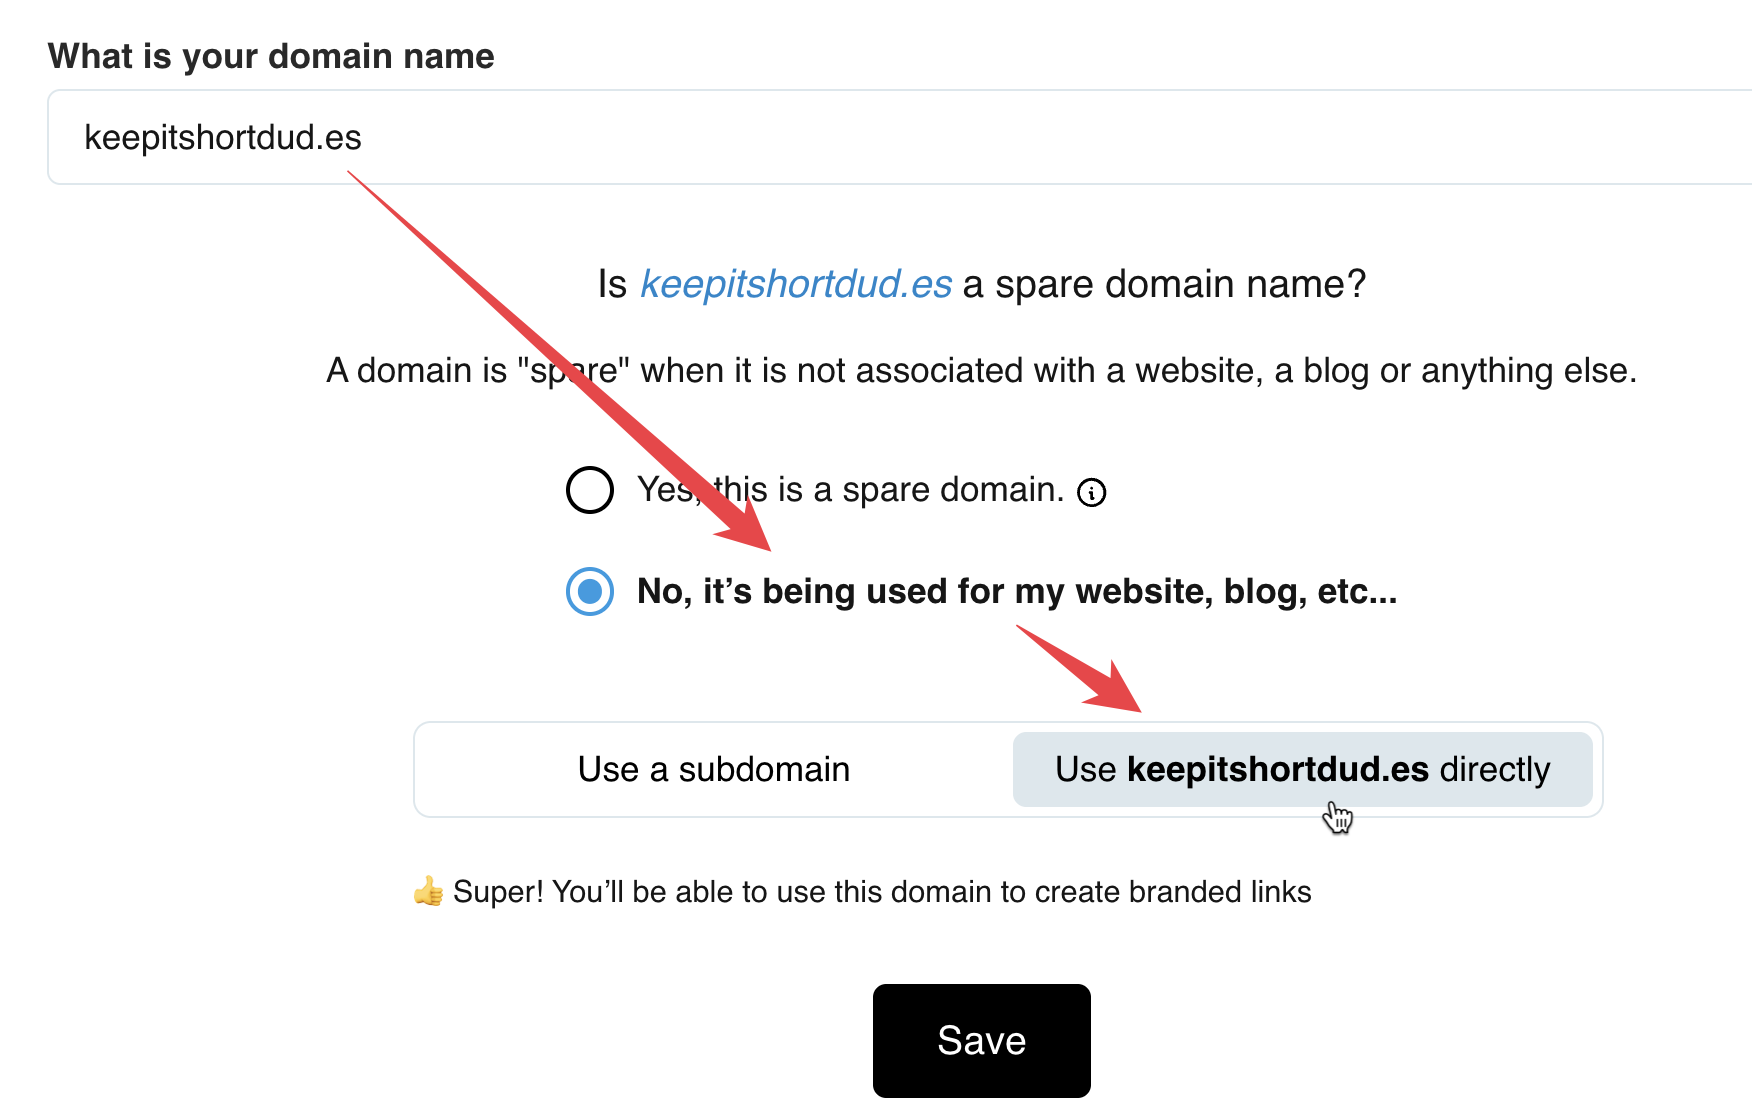Image resolution: width=1752 pixels, height=1110 pixels.
Task: Open the keepitshortdud.es link in the question
Action: (796, 284)
